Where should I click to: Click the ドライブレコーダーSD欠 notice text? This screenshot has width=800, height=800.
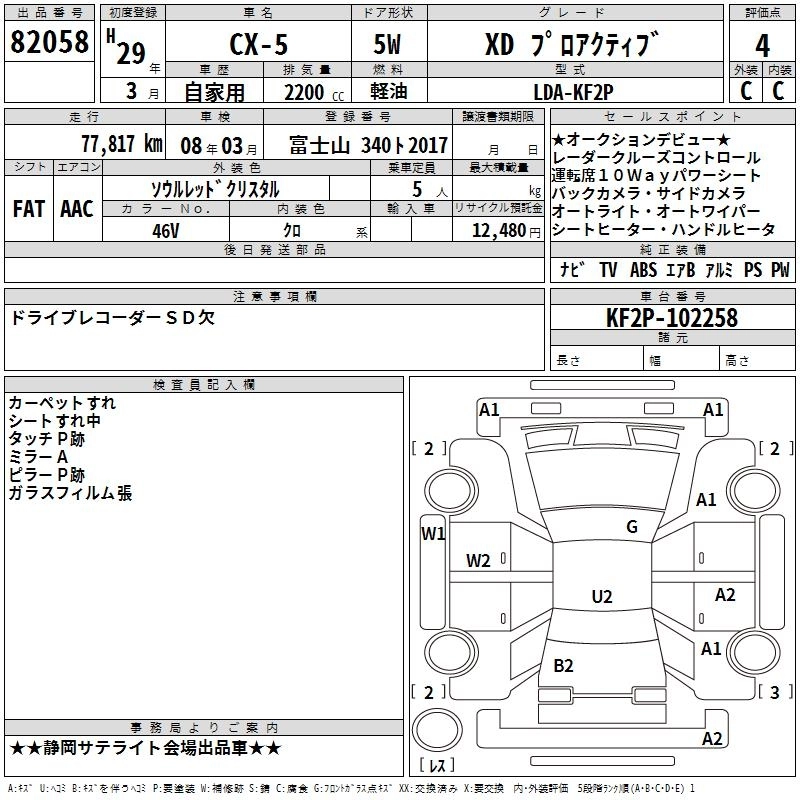tap(111, 318)
